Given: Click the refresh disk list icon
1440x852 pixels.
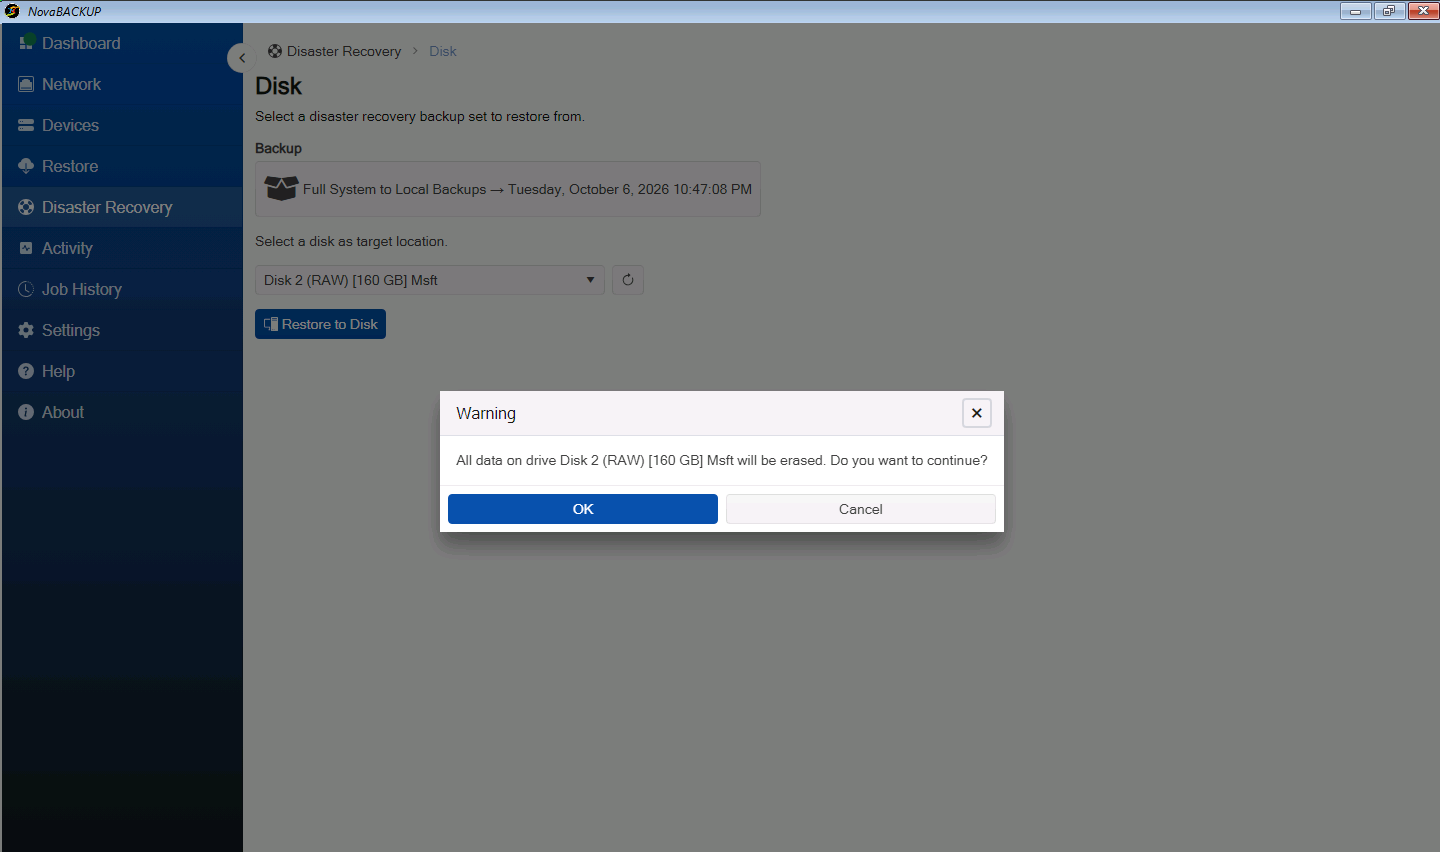Looking at the screenshot, I should point(628,280).
